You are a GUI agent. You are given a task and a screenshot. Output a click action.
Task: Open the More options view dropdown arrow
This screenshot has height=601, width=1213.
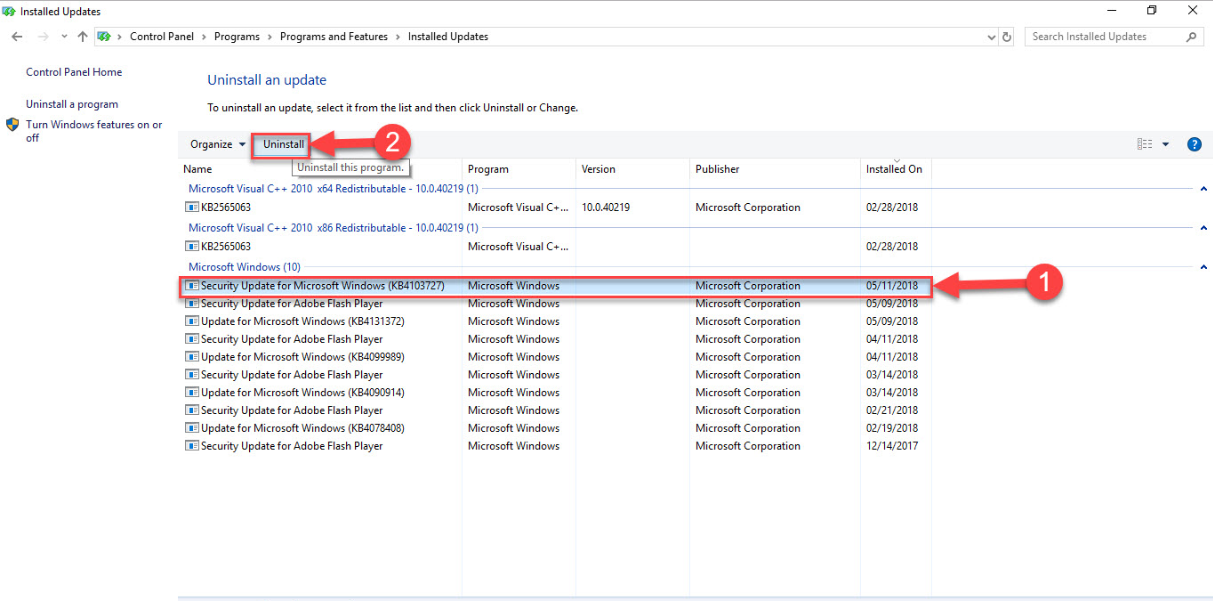pyautogui.click(x=1165, y=145)
